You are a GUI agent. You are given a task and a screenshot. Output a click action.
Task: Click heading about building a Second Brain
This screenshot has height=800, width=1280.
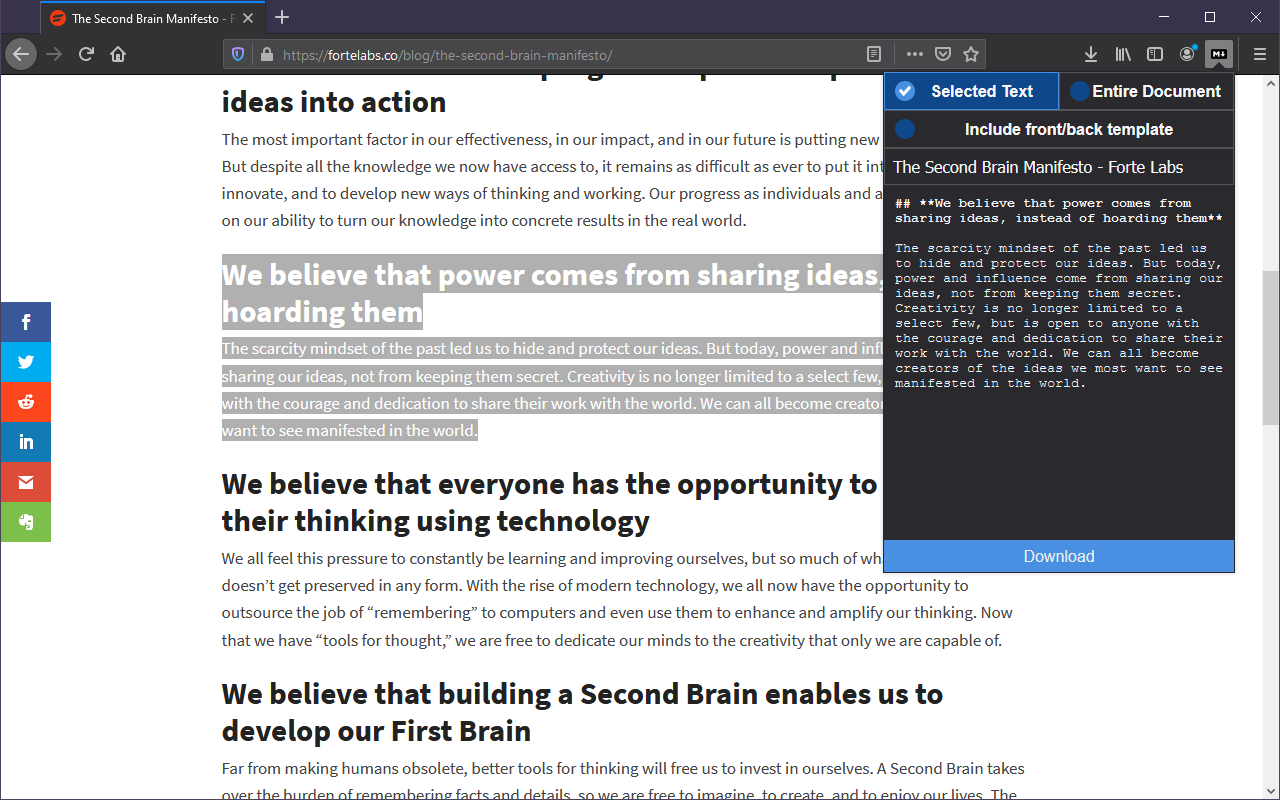(x=582, y=712)
